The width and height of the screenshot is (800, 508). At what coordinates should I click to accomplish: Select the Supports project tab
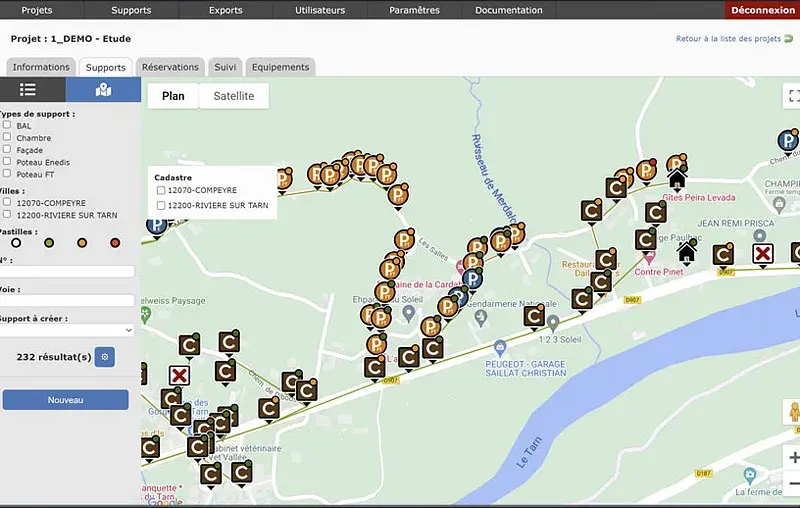106,67
